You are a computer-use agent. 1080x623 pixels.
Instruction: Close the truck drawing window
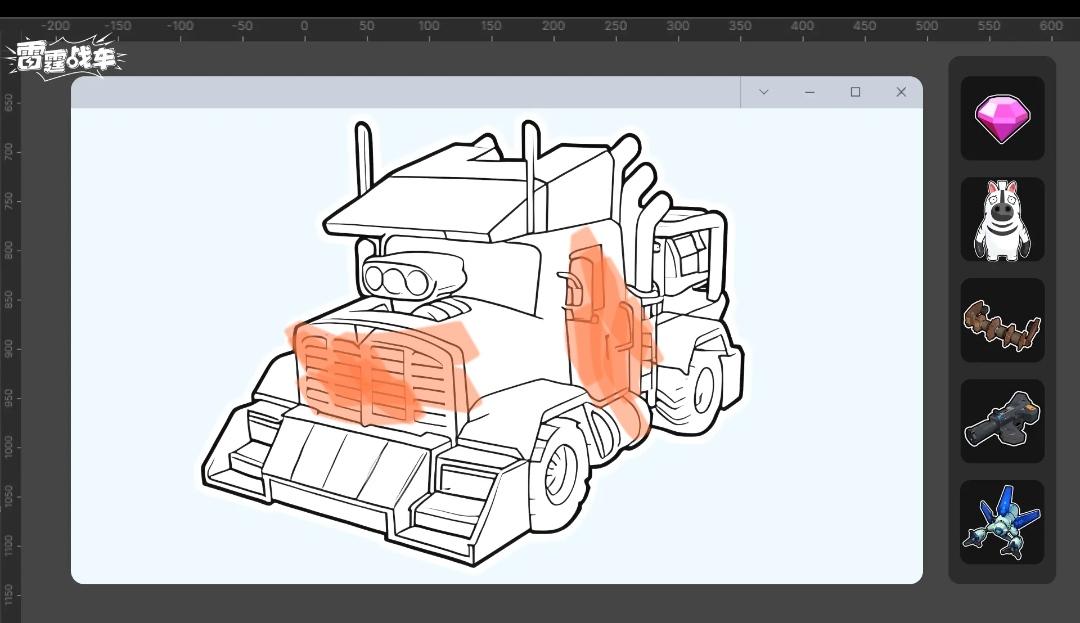(x=901, y=92)
